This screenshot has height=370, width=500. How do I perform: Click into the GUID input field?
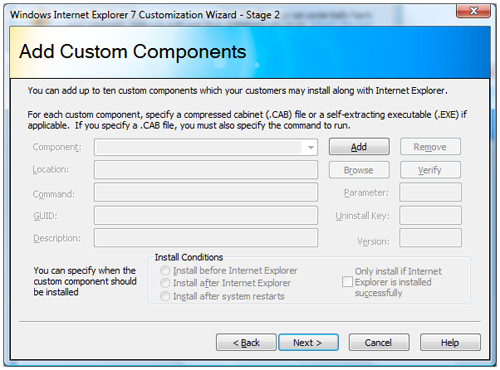coord(206,215)
